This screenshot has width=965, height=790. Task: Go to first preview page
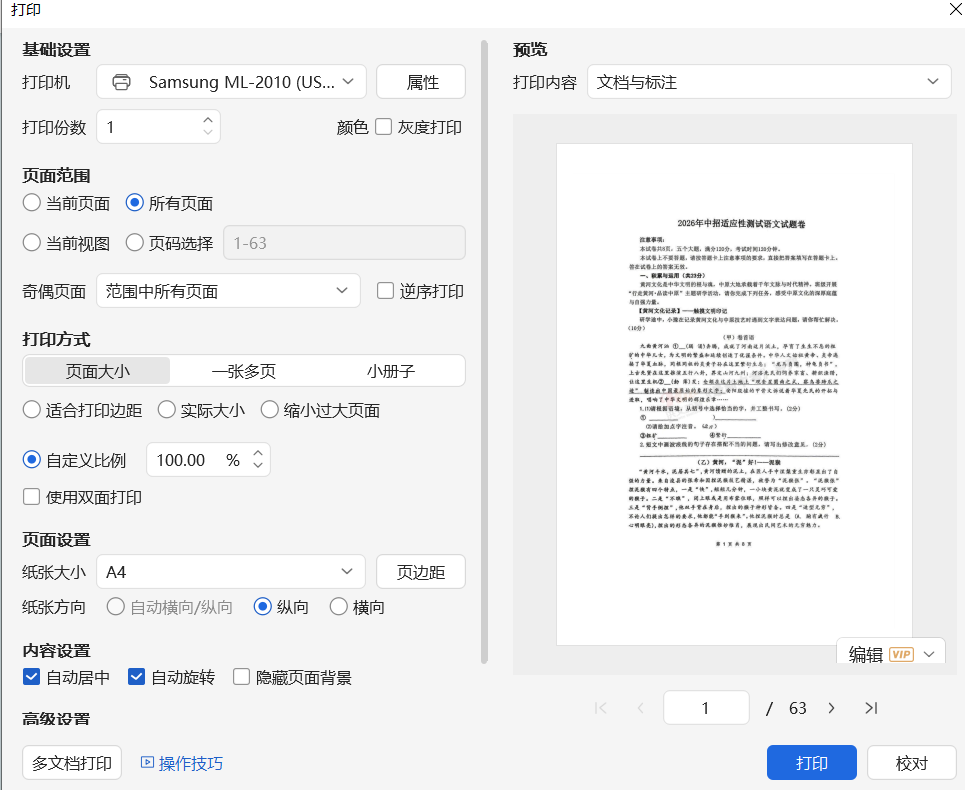point(601,708)
